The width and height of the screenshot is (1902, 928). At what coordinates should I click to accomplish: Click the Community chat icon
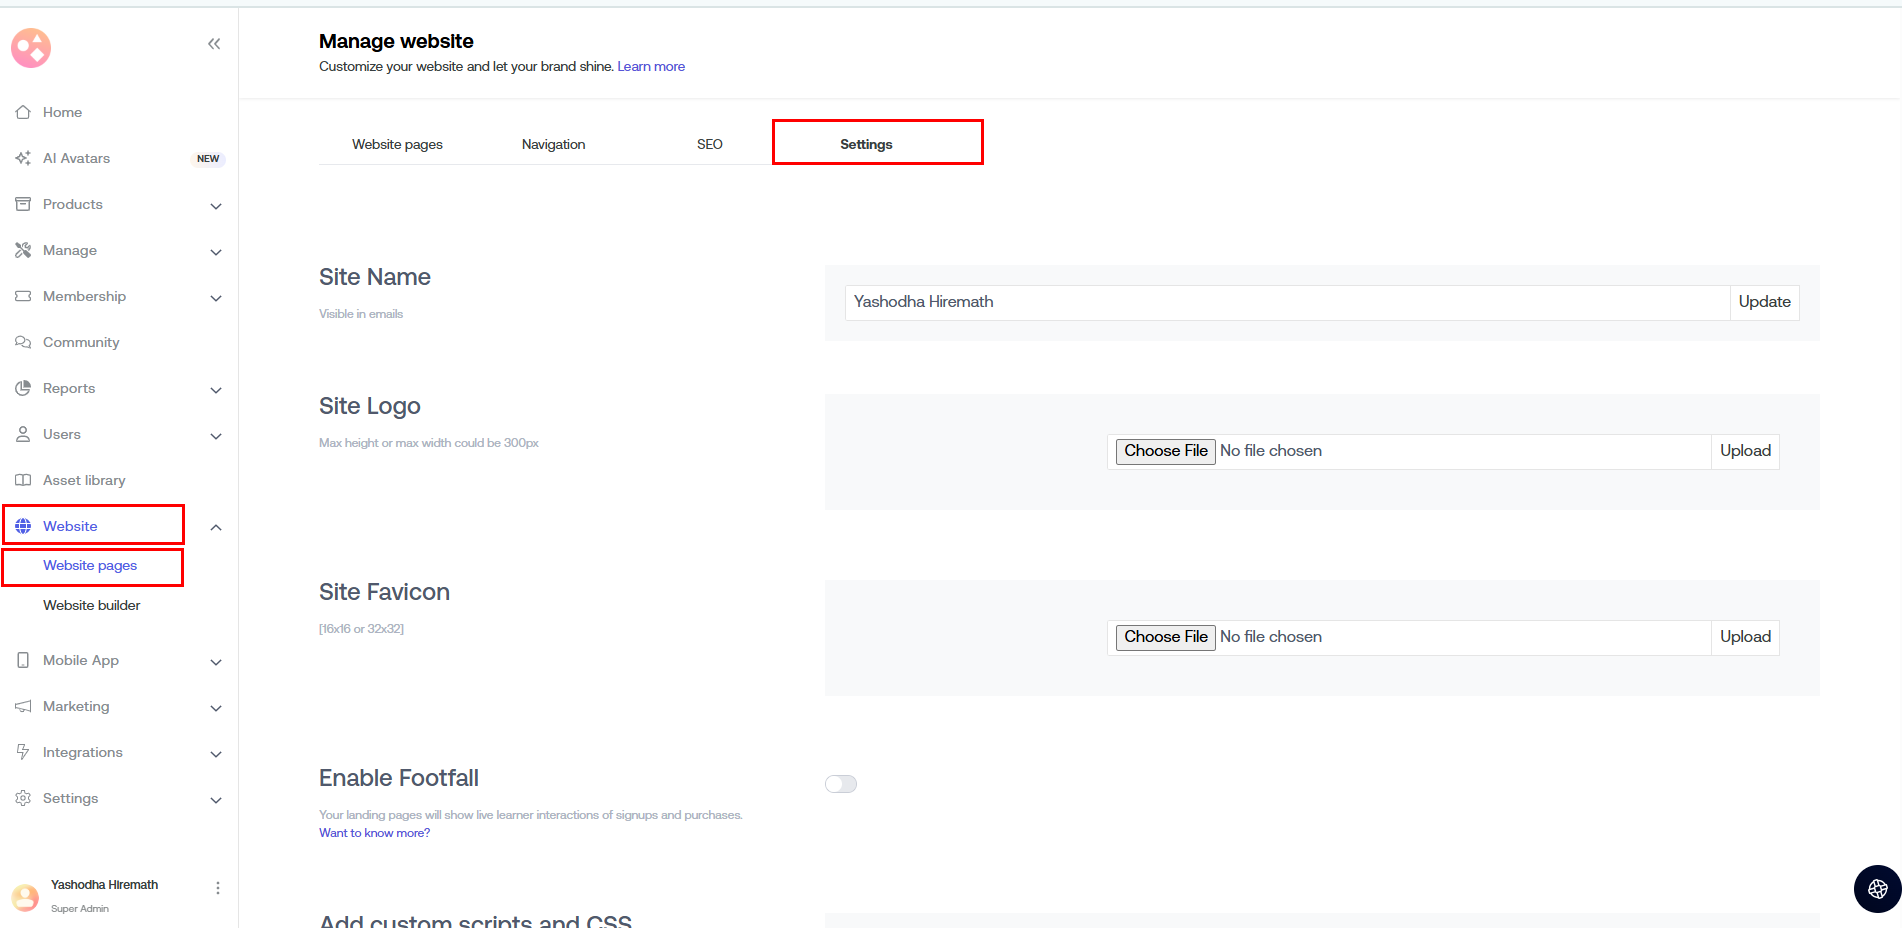[x=23, y=342]
